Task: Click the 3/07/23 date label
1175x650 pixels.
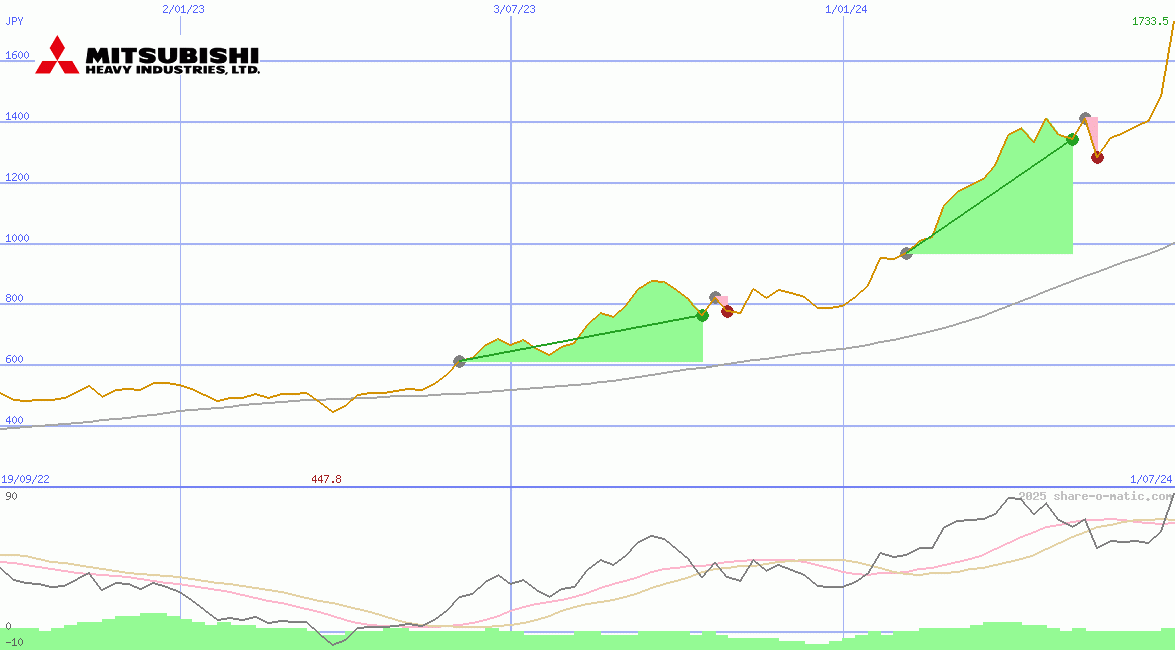Action: (x=515, y=9)
